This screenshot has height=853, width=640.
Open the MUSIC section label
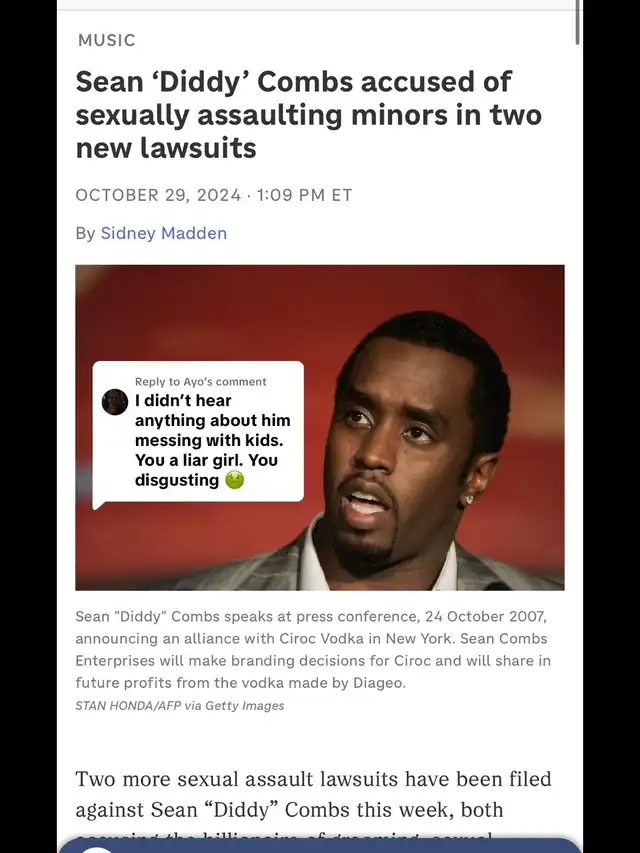pos(107,40)
